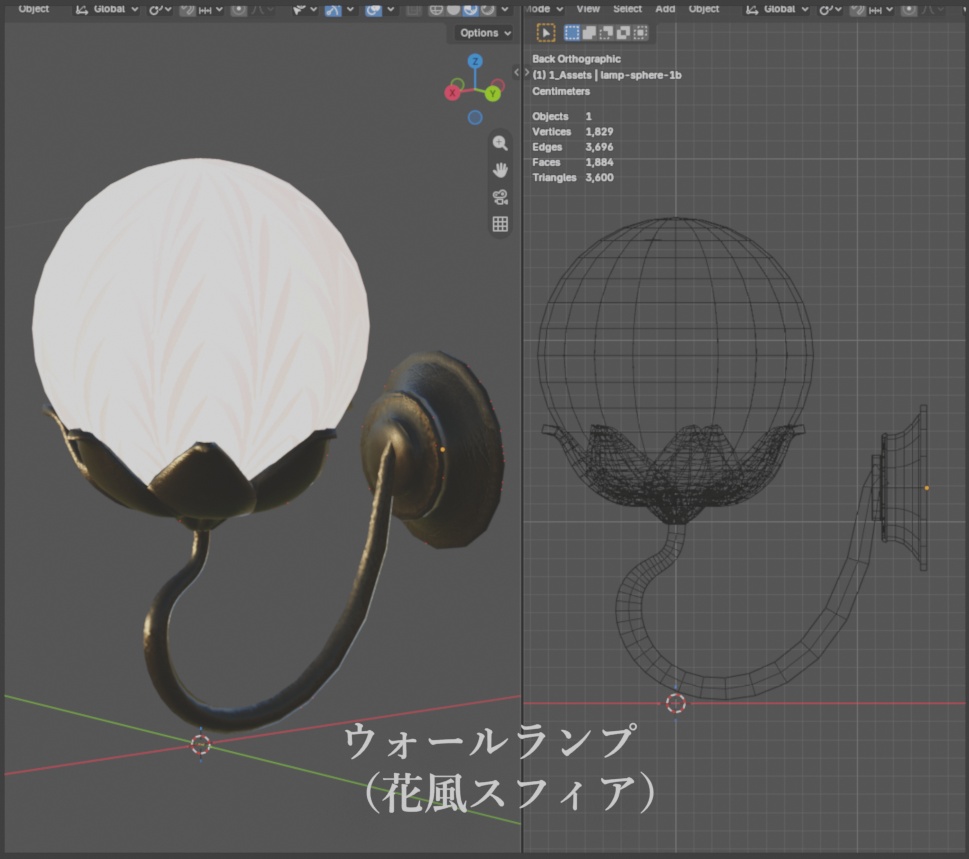Choose the Subtract selection mode icon
This screenshot has height=859, width=969.
[x=606, y=33]
